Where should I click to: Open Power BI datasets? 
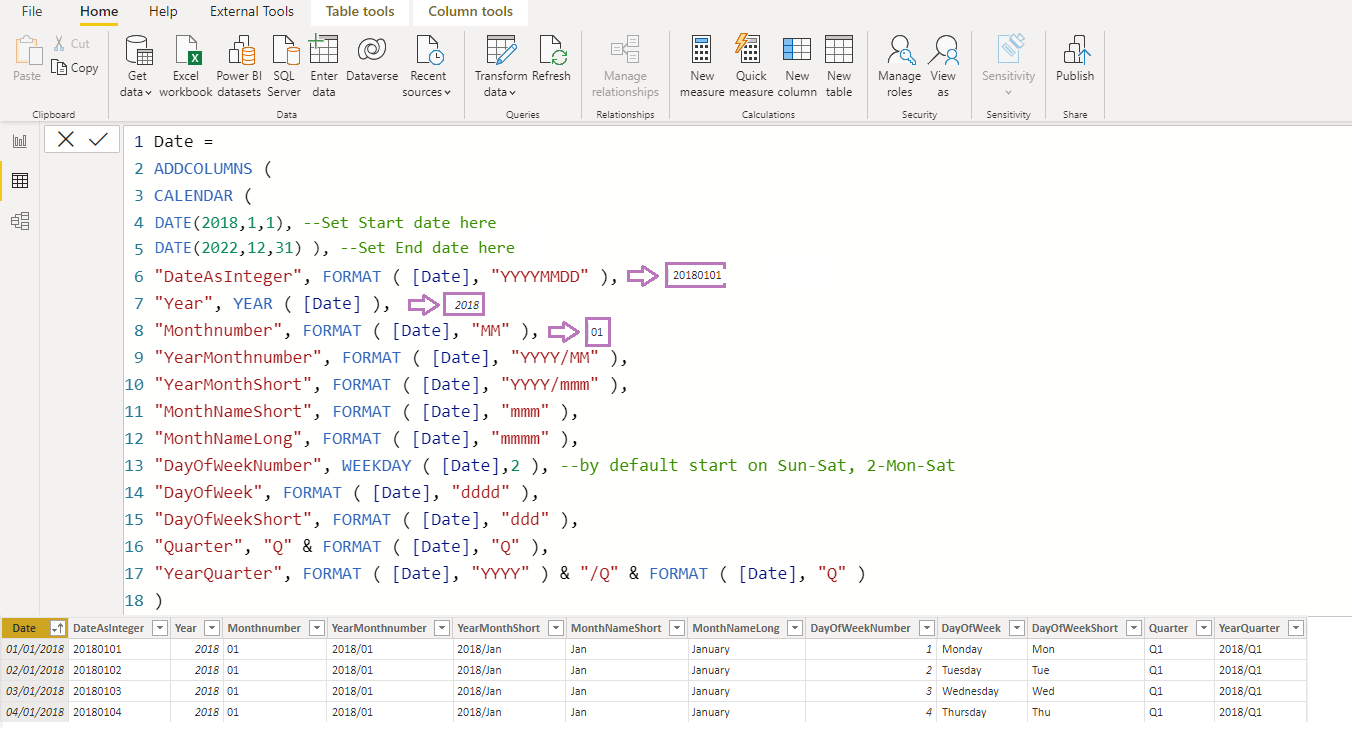(x=239, y=66)
